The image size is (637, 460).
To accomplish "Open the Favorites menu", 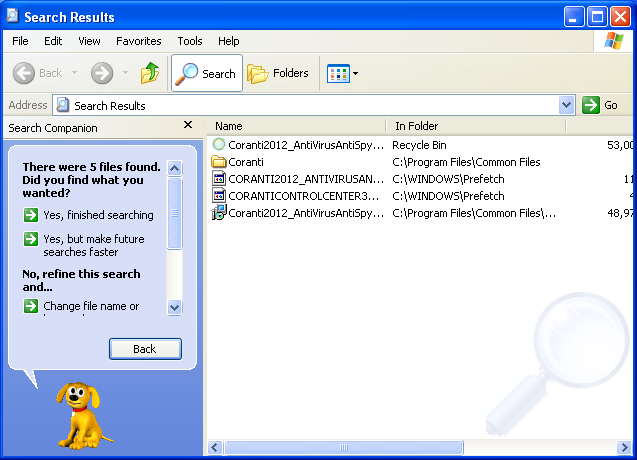I will click(139, 41).
